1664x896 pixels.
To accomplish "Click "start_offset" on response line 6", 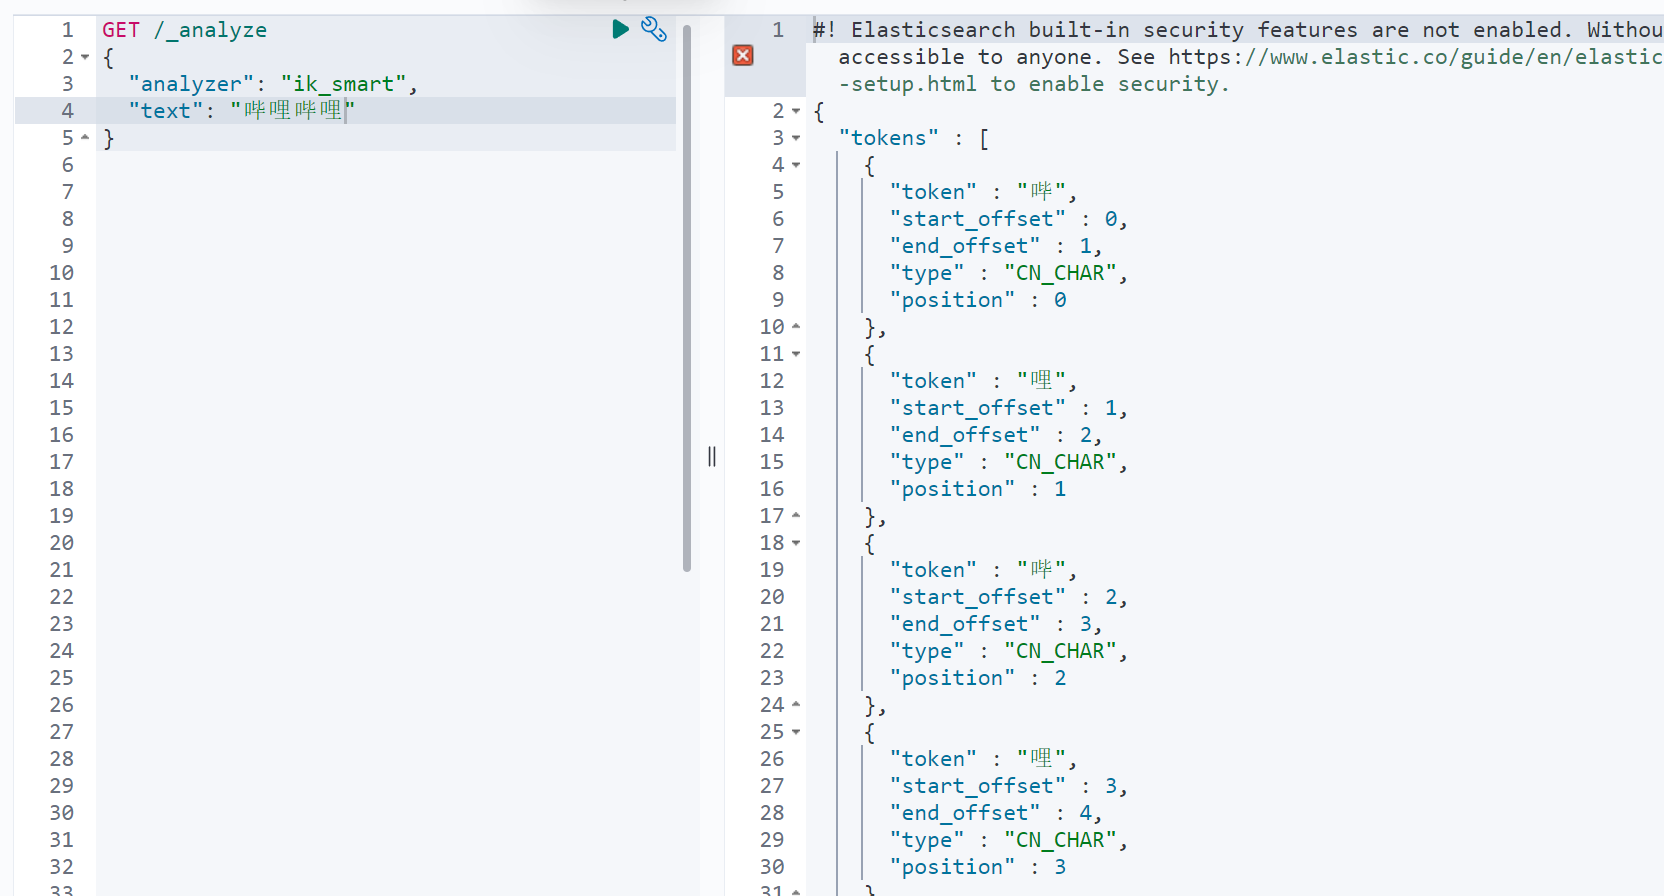I will [978, 219].
